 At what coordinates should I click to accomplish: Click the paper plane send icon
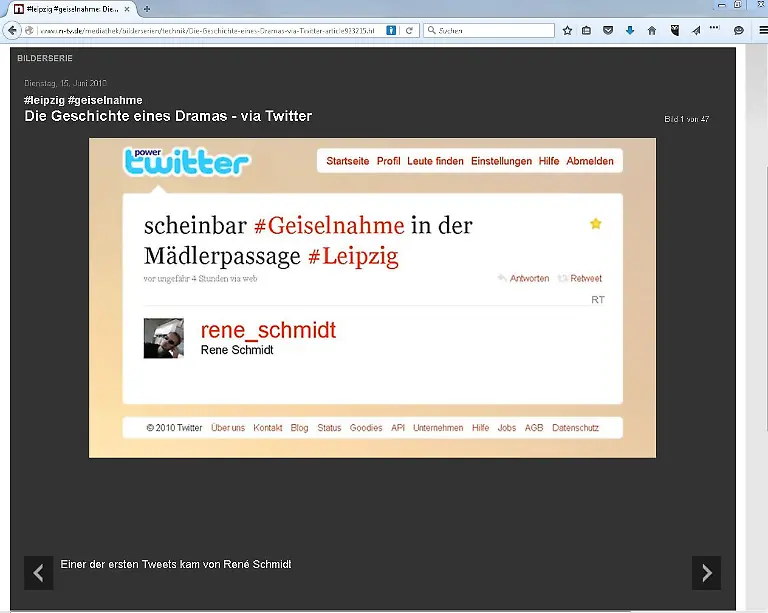[696, 30]
